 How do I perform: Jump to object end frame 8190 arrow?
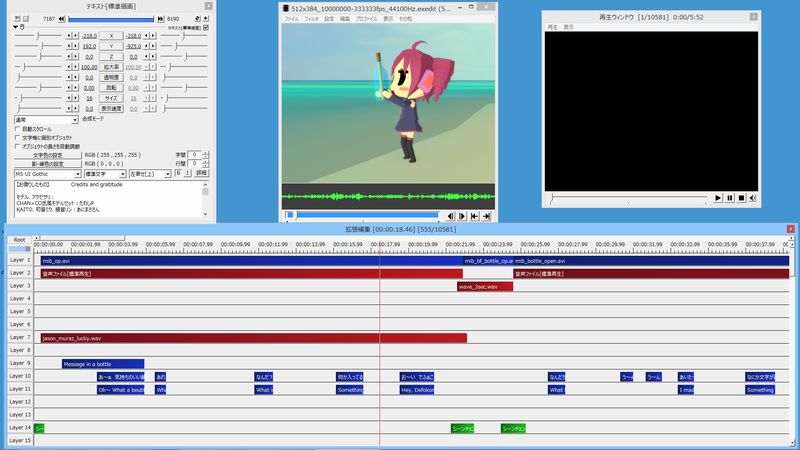pyautogui.click(x=161, y=19)
